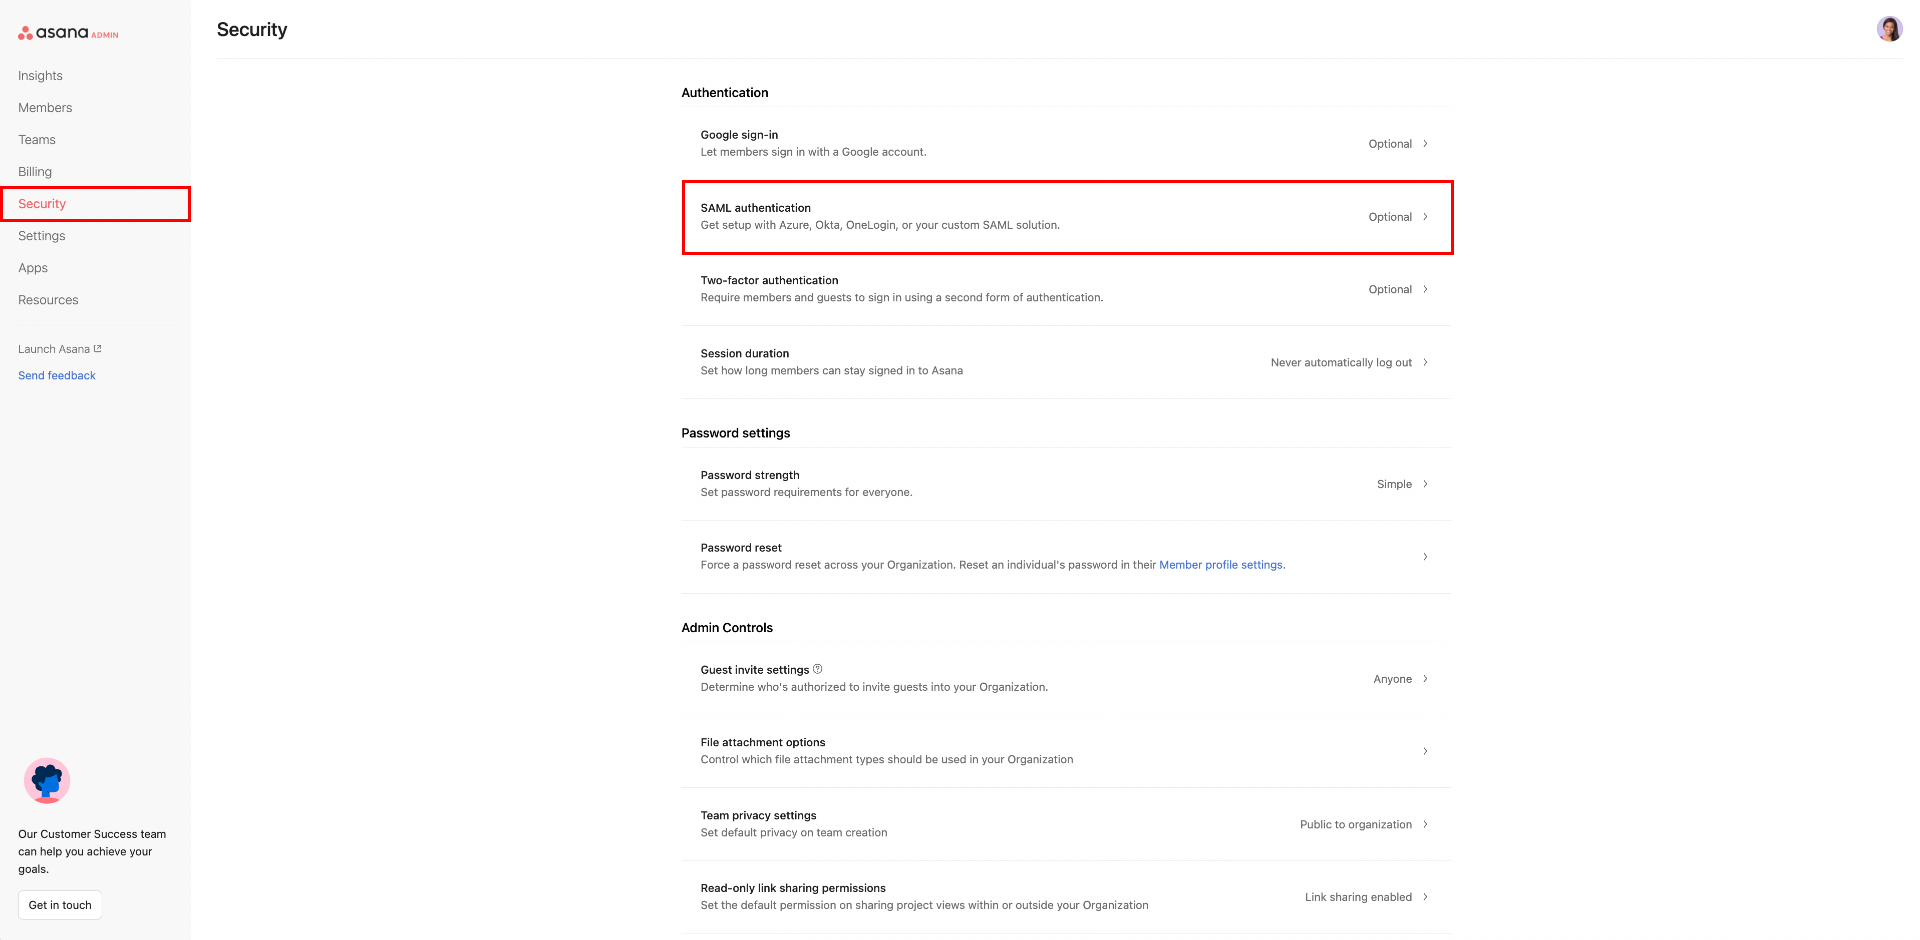
Task: Expand SAML authentication chevron
Action: point(1425,217)
